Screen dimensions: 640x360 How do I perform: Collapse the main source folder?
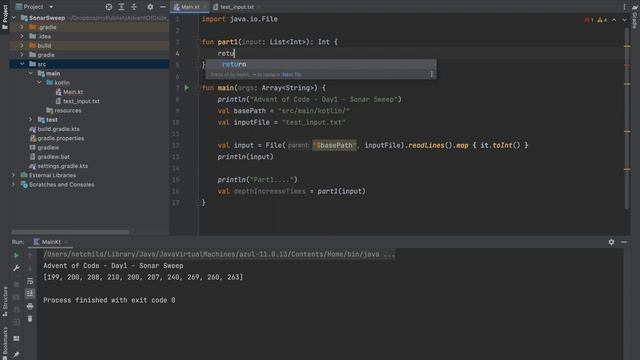coord(31,73)
